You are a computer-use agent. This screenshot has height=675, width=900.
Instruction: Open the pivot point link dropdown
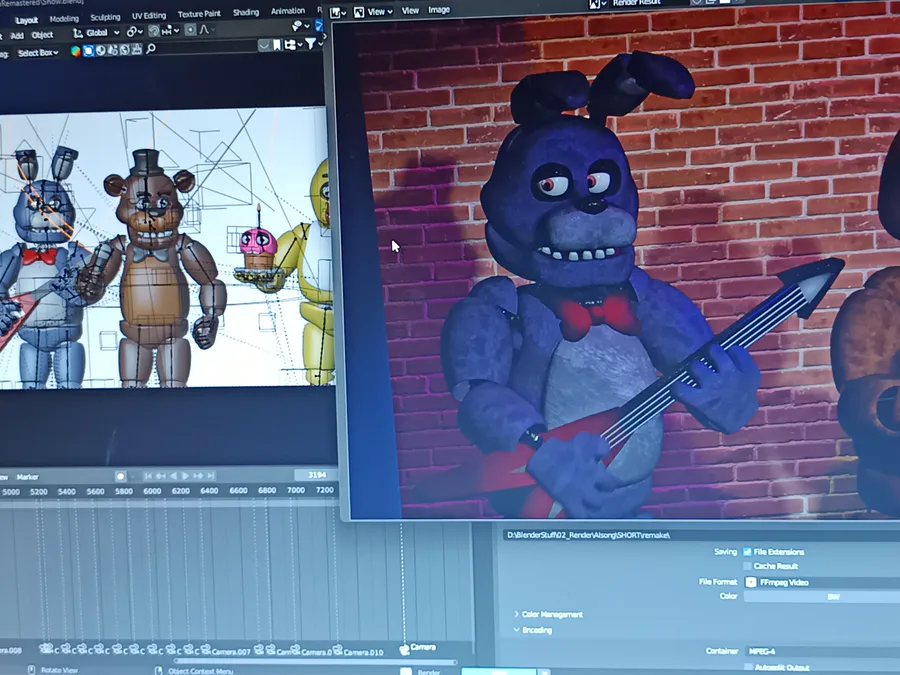(x=134, y=32)
